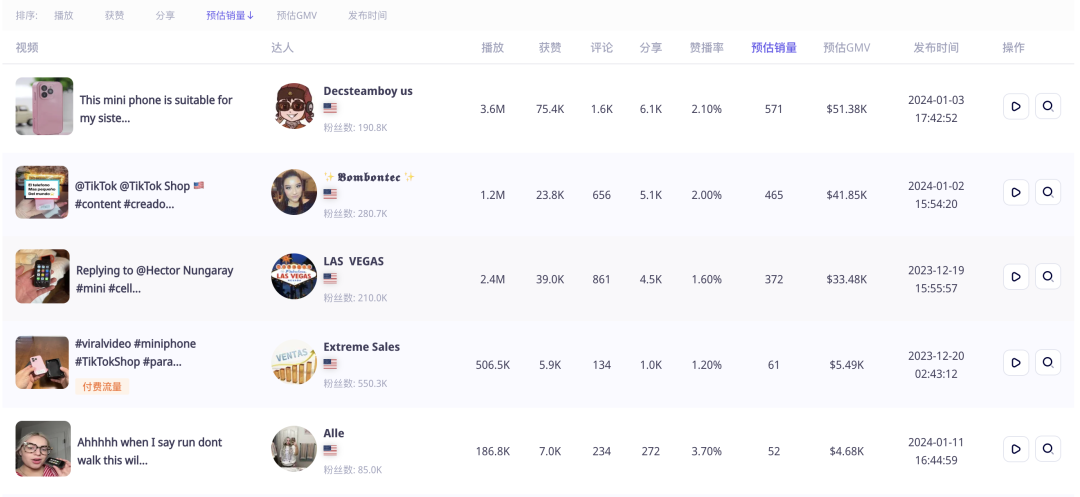Play the Decsteamboy us mini phone video
1080x497 pixels.
[x=1015, y=106]
